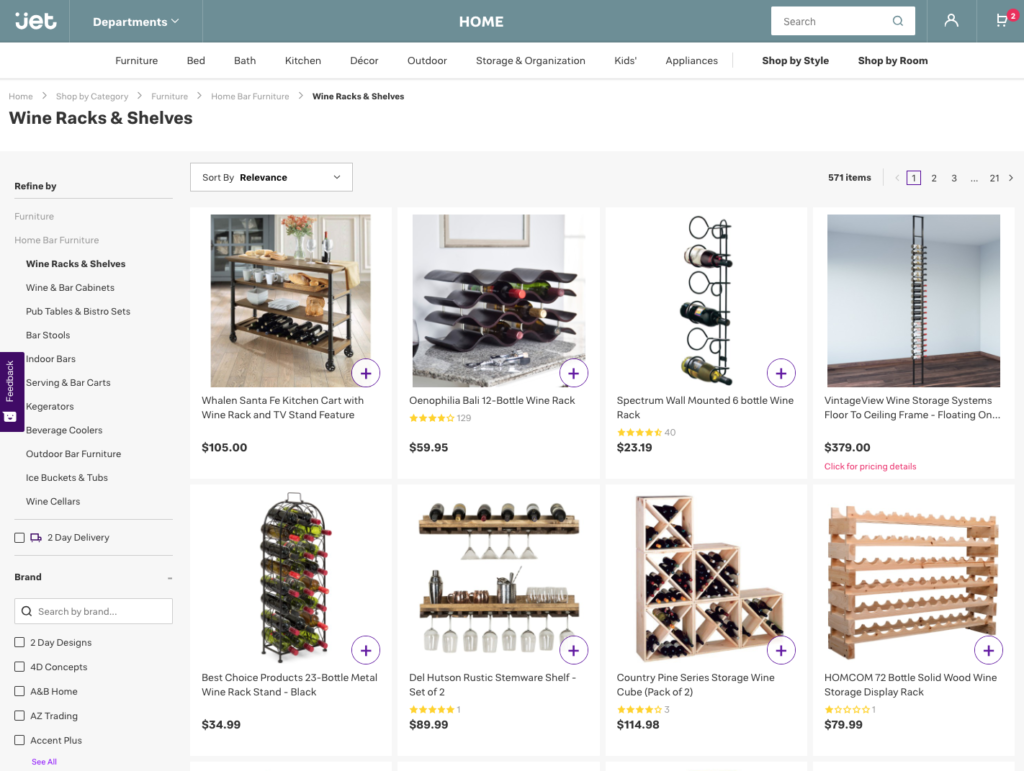Select Beverage Coolers category
This screenshot has width=1024, height=771.
click(x=64, y=430)
